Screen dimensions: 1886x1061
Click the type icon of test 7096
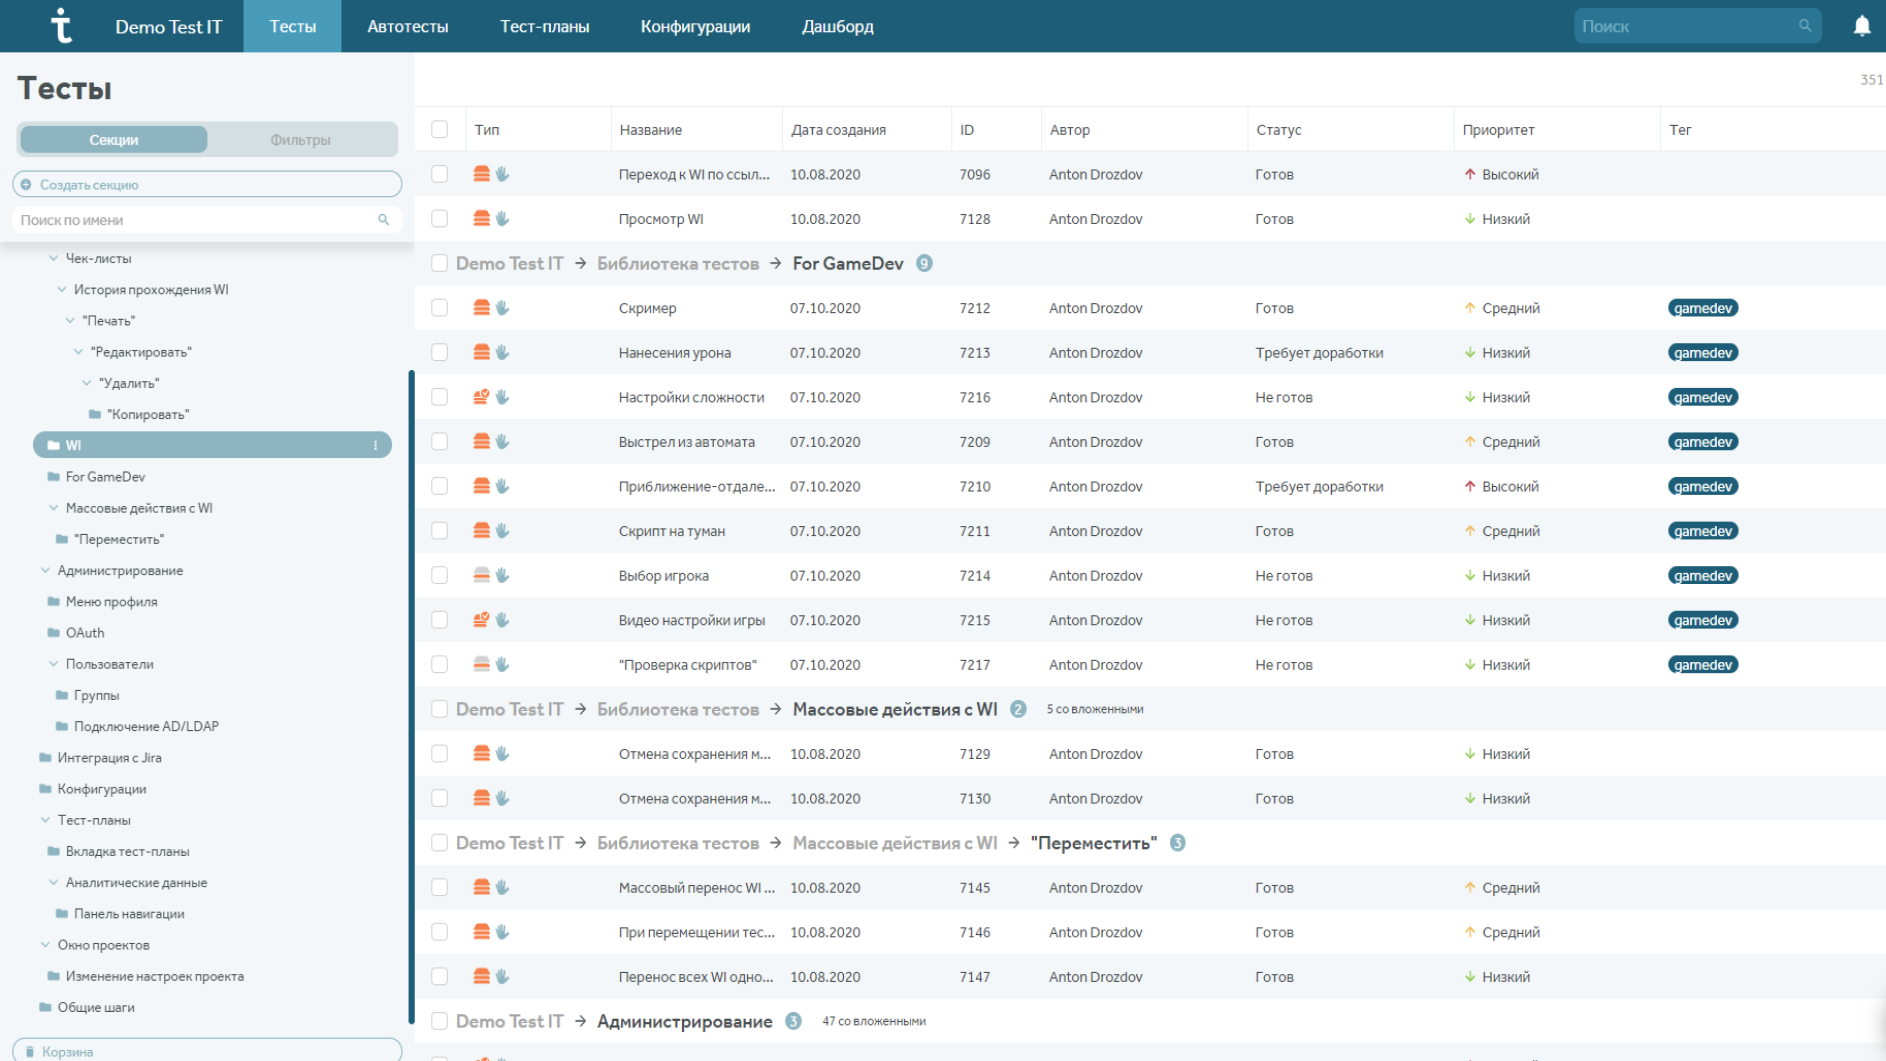[x=481, y=174]
